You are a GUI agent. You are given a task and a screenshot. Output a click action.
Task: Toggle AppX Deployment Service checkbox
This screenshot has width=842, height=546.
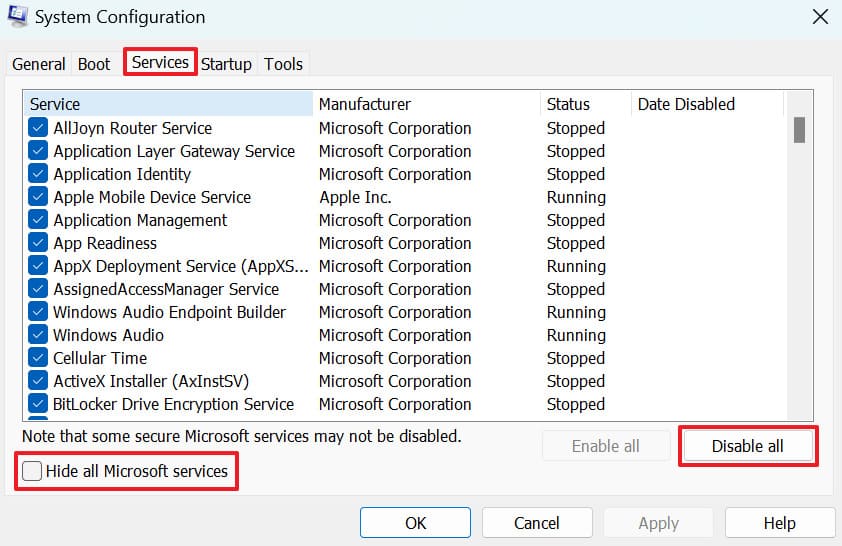click(x=38, y=266)
